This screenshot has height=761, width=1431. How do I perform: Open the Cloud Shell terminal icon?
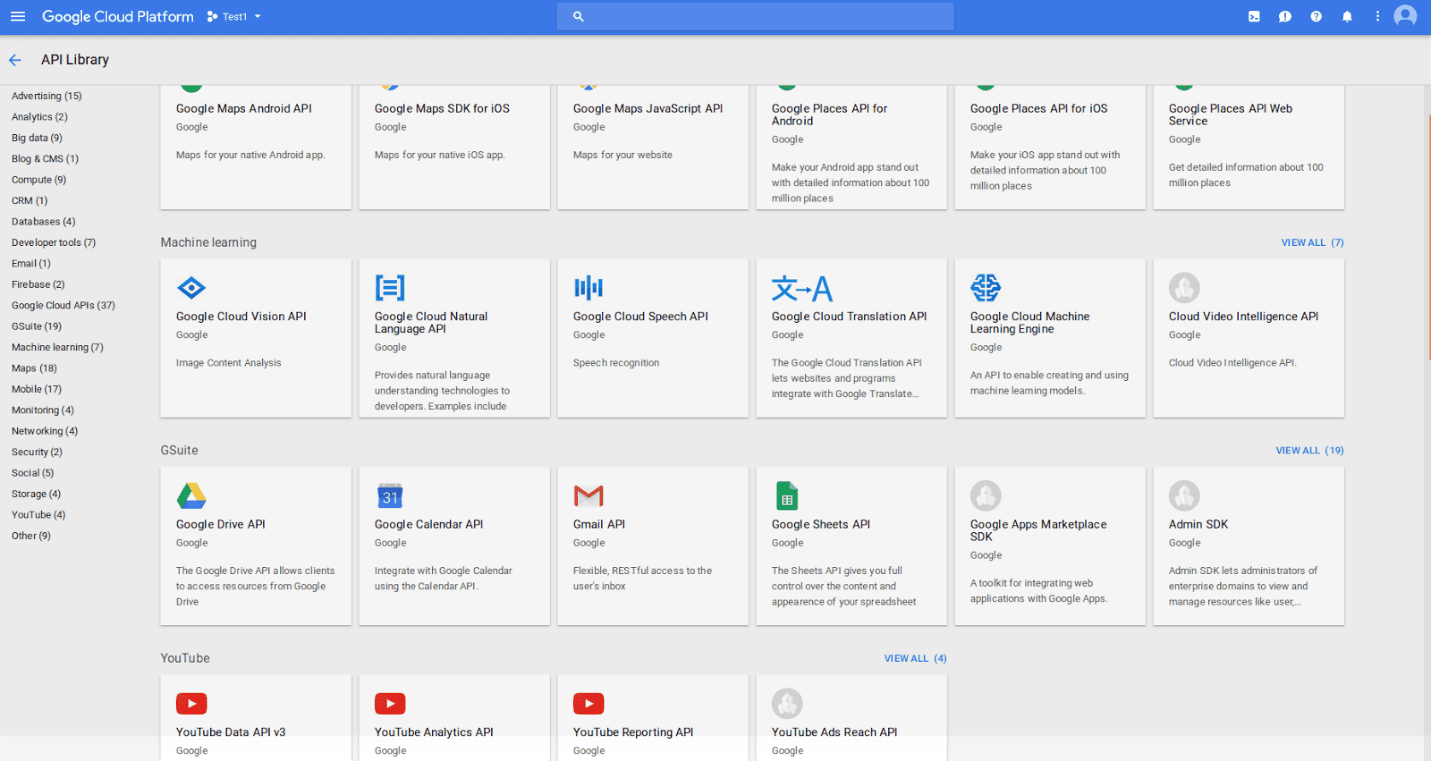point(1254,16)
